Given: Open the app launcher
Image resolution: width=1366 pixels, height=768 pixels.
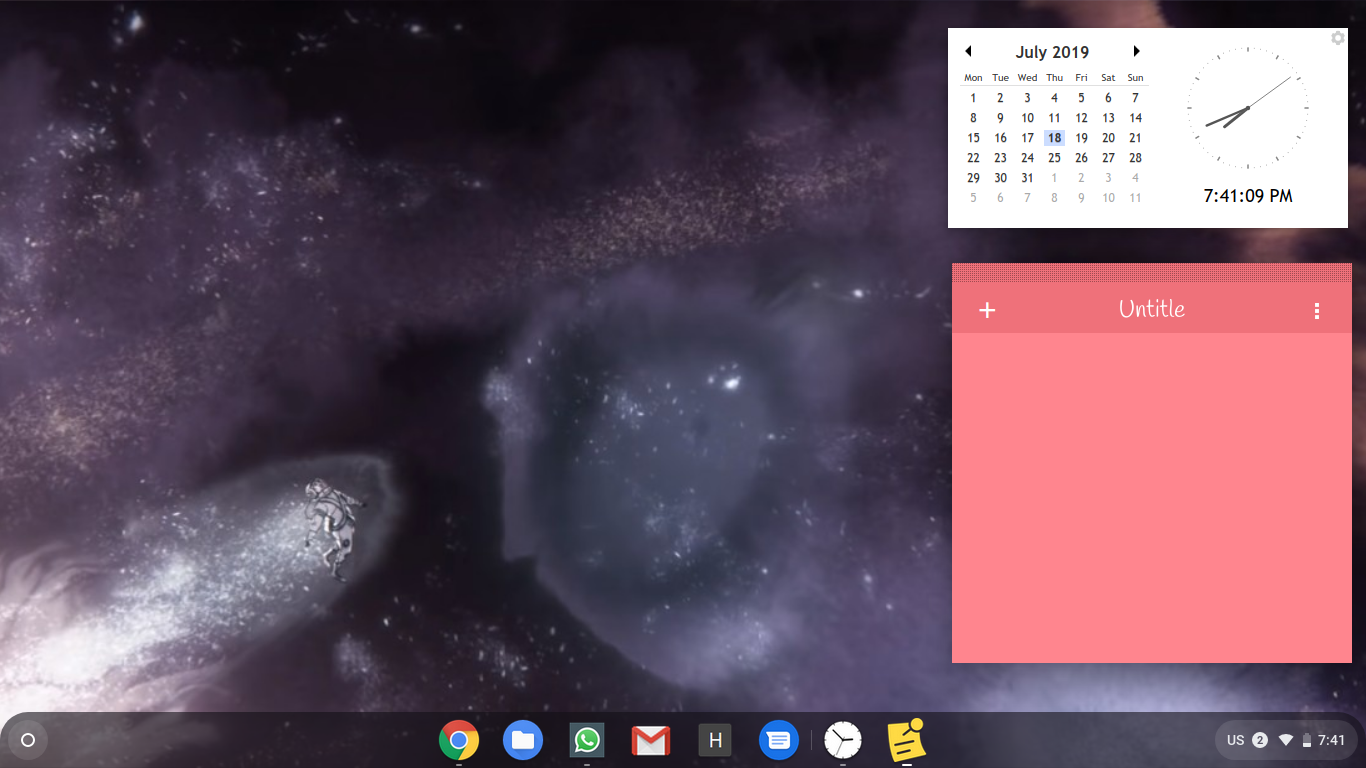Looking at the screenshot, I should (27, 740).
